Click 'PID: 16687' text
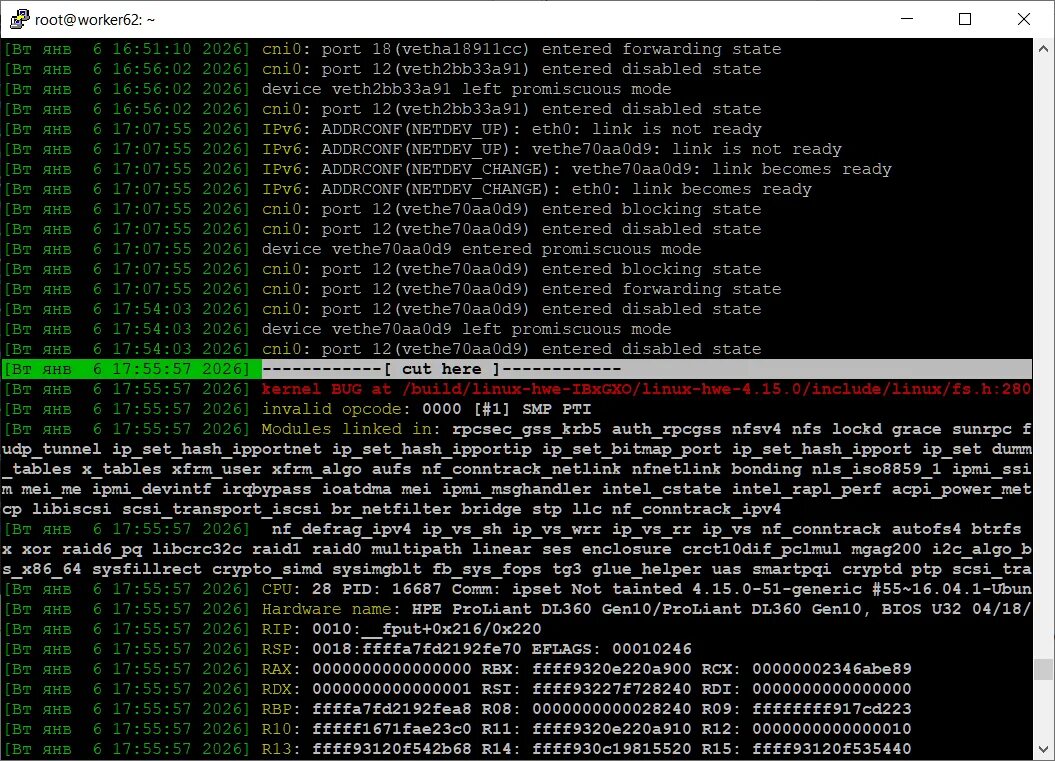 391,589
